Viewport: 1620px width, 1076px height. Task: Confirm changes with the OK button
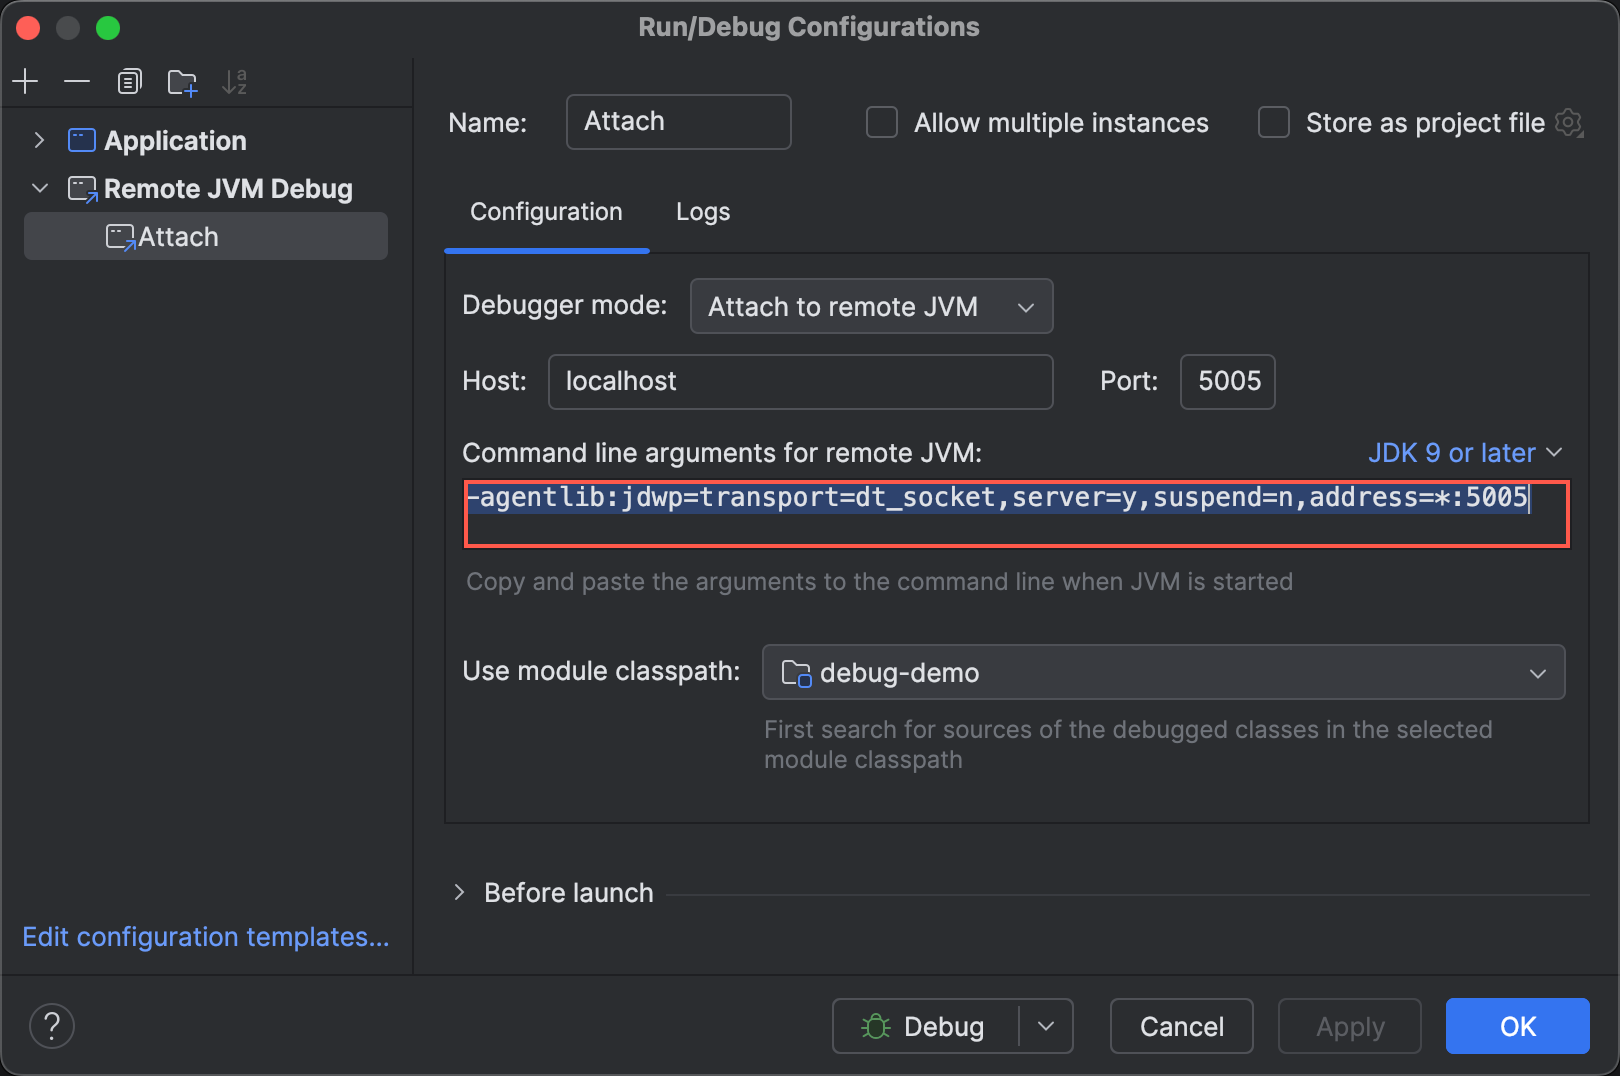coord(1517,1025)
